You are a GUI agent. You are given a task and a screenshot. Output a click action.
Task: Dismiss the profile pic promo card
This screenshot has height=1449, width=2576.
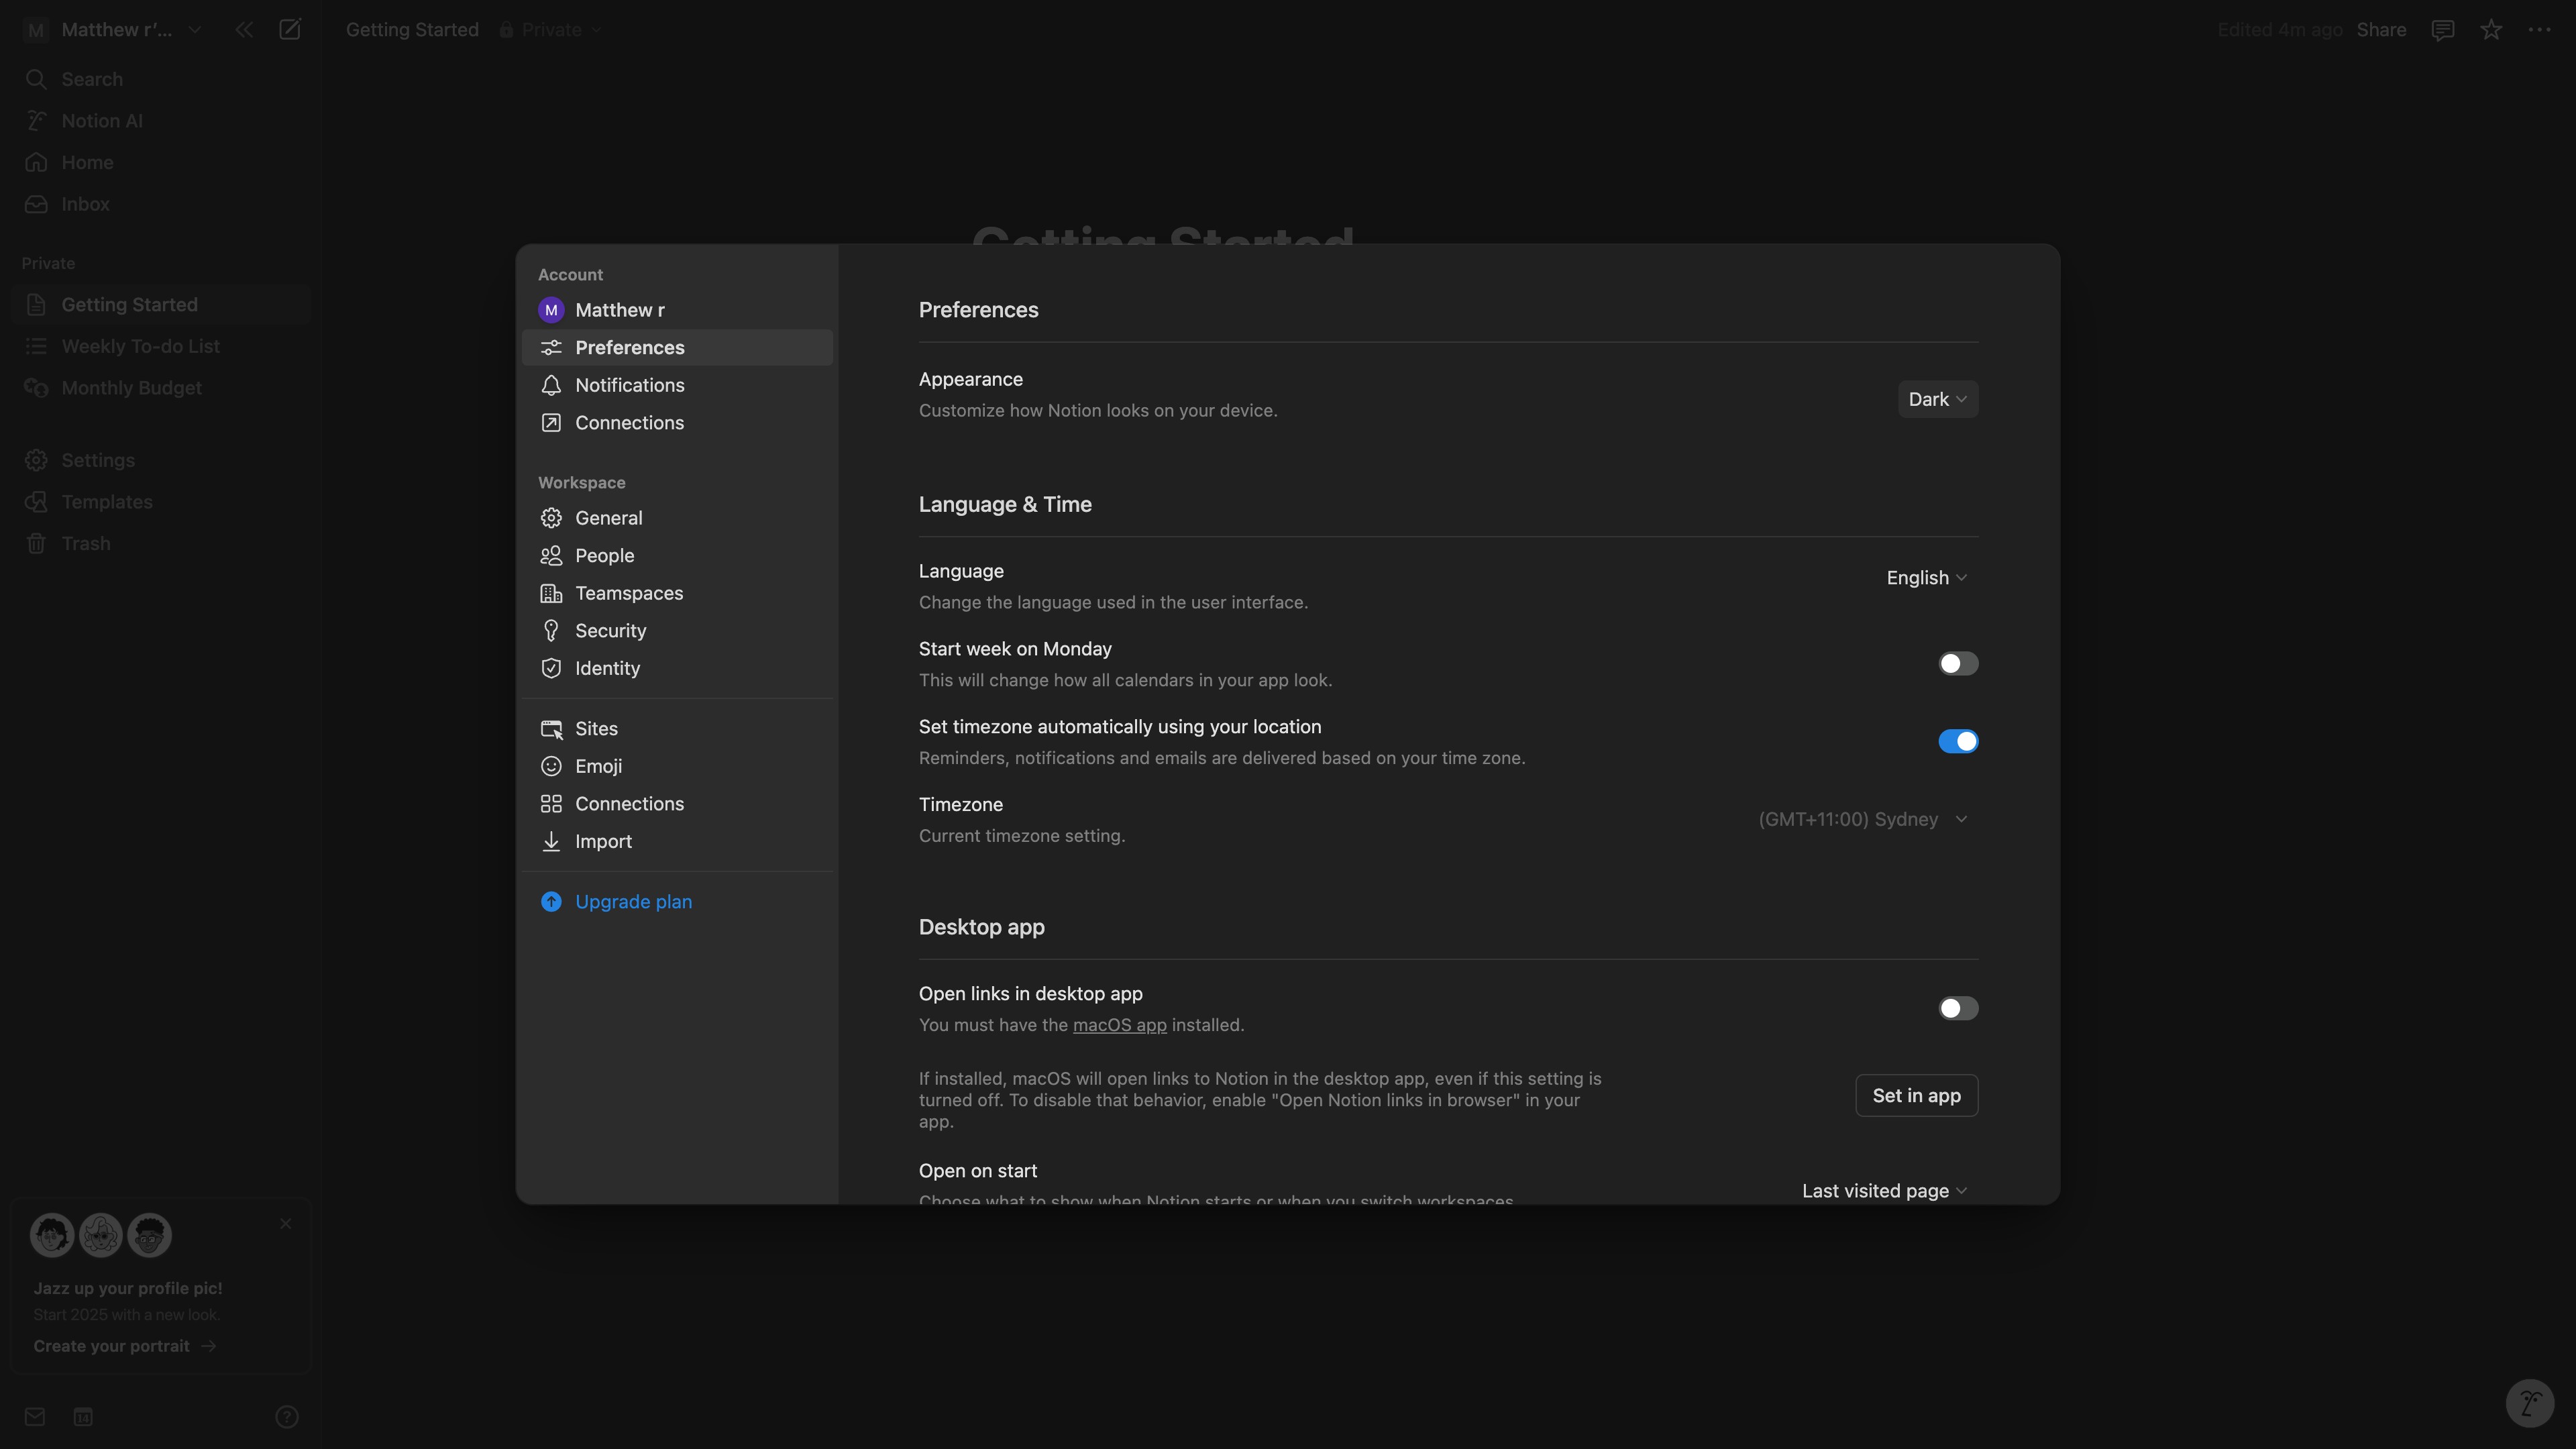286,1224
